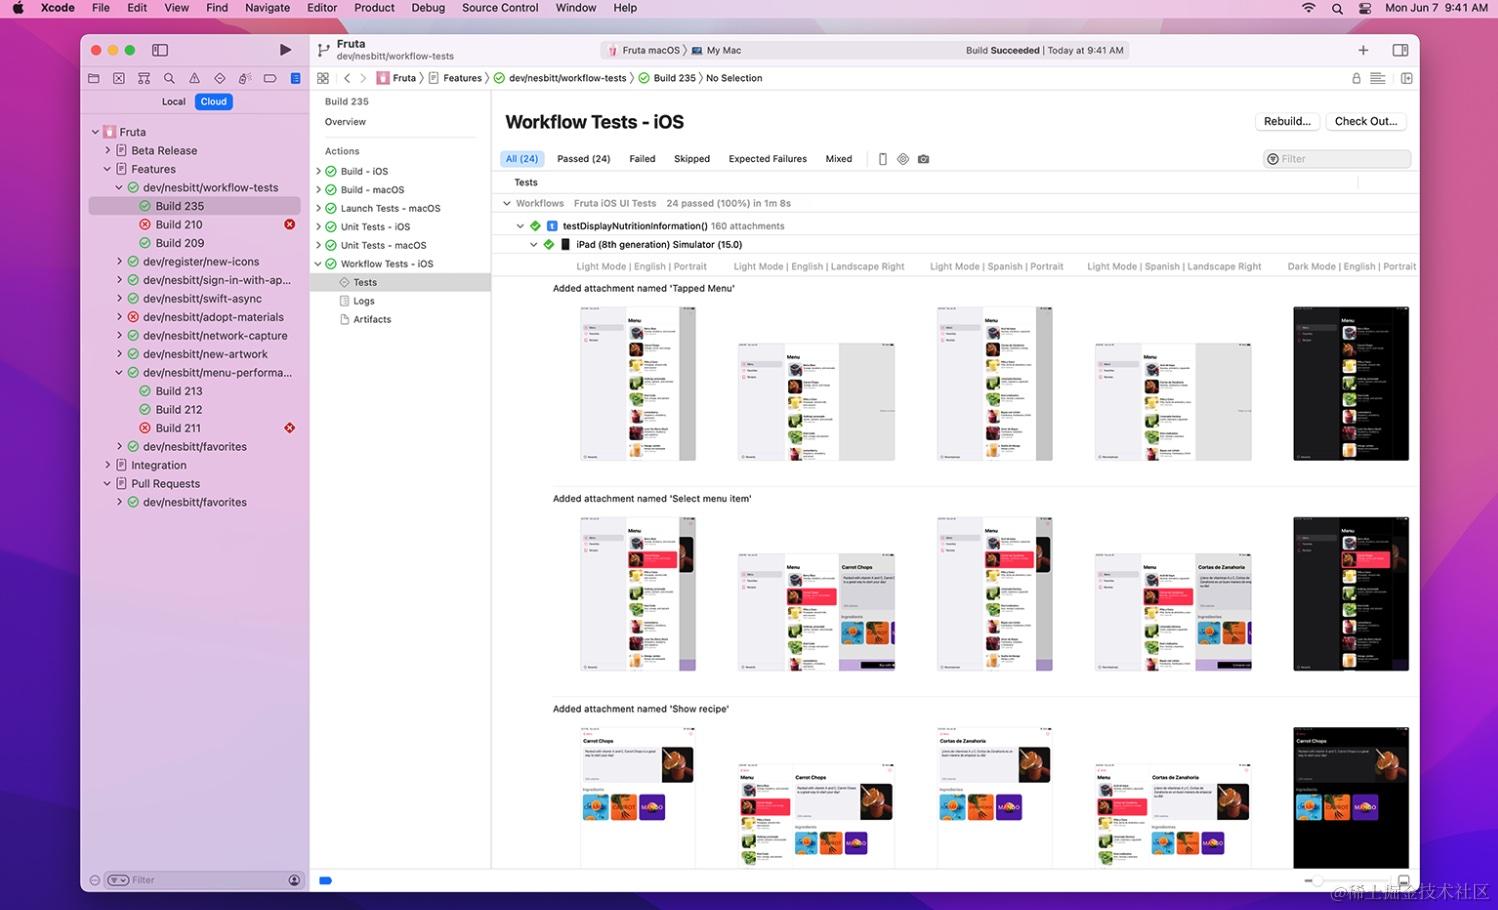This screenshot has height=910, width=1498.
Task: Expand the Beta Release workflow
Action: [108, 150]
